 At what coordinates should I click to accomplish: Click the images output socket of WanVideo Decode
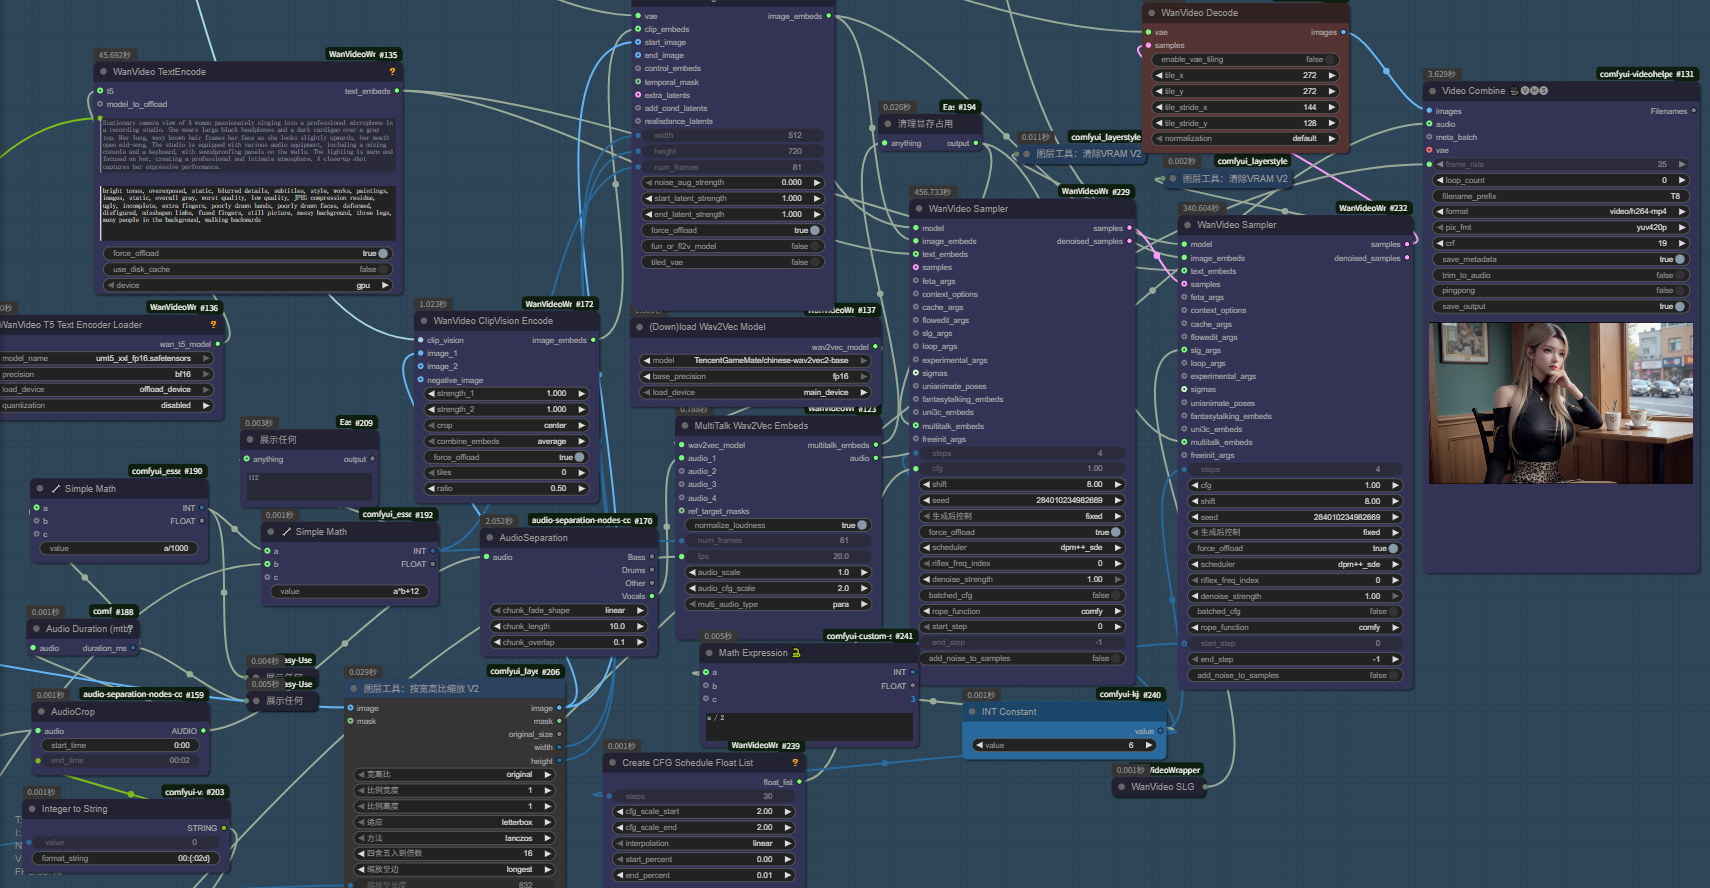coord(1343,32)
